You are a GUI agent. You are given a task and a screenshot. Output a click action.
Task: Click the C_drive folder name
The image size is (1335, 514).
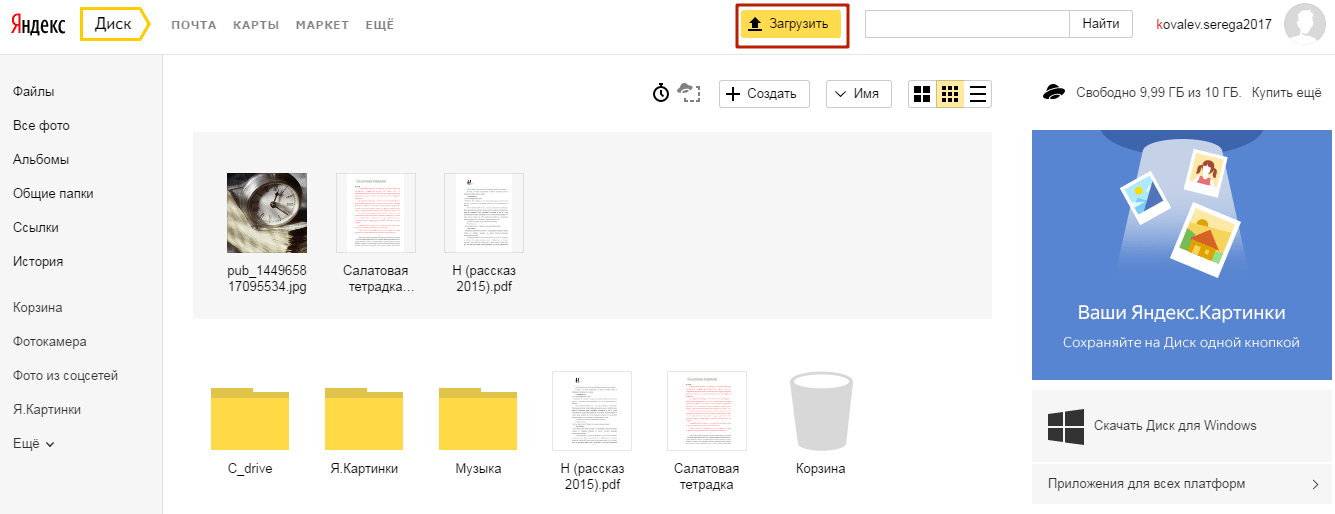[250, 469]
